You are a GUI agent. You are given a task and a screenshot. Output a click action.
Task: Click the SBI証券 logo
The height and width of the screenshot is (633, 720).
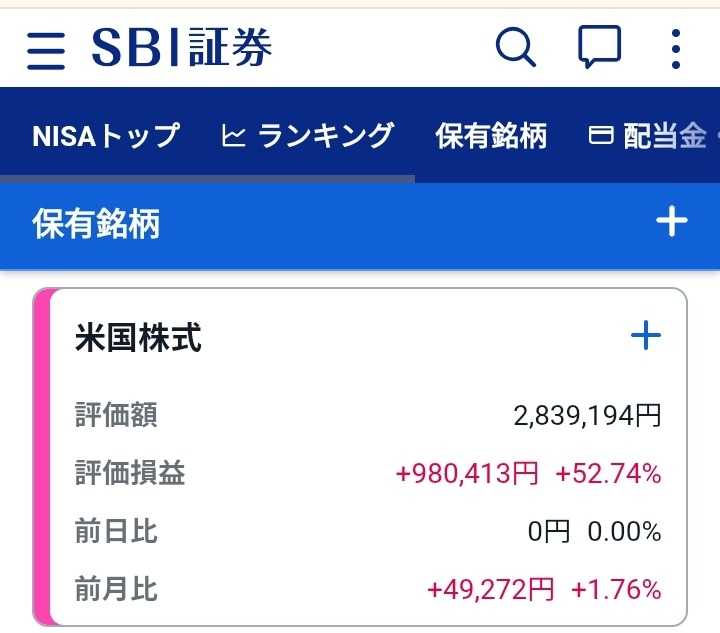click(182, 47)
